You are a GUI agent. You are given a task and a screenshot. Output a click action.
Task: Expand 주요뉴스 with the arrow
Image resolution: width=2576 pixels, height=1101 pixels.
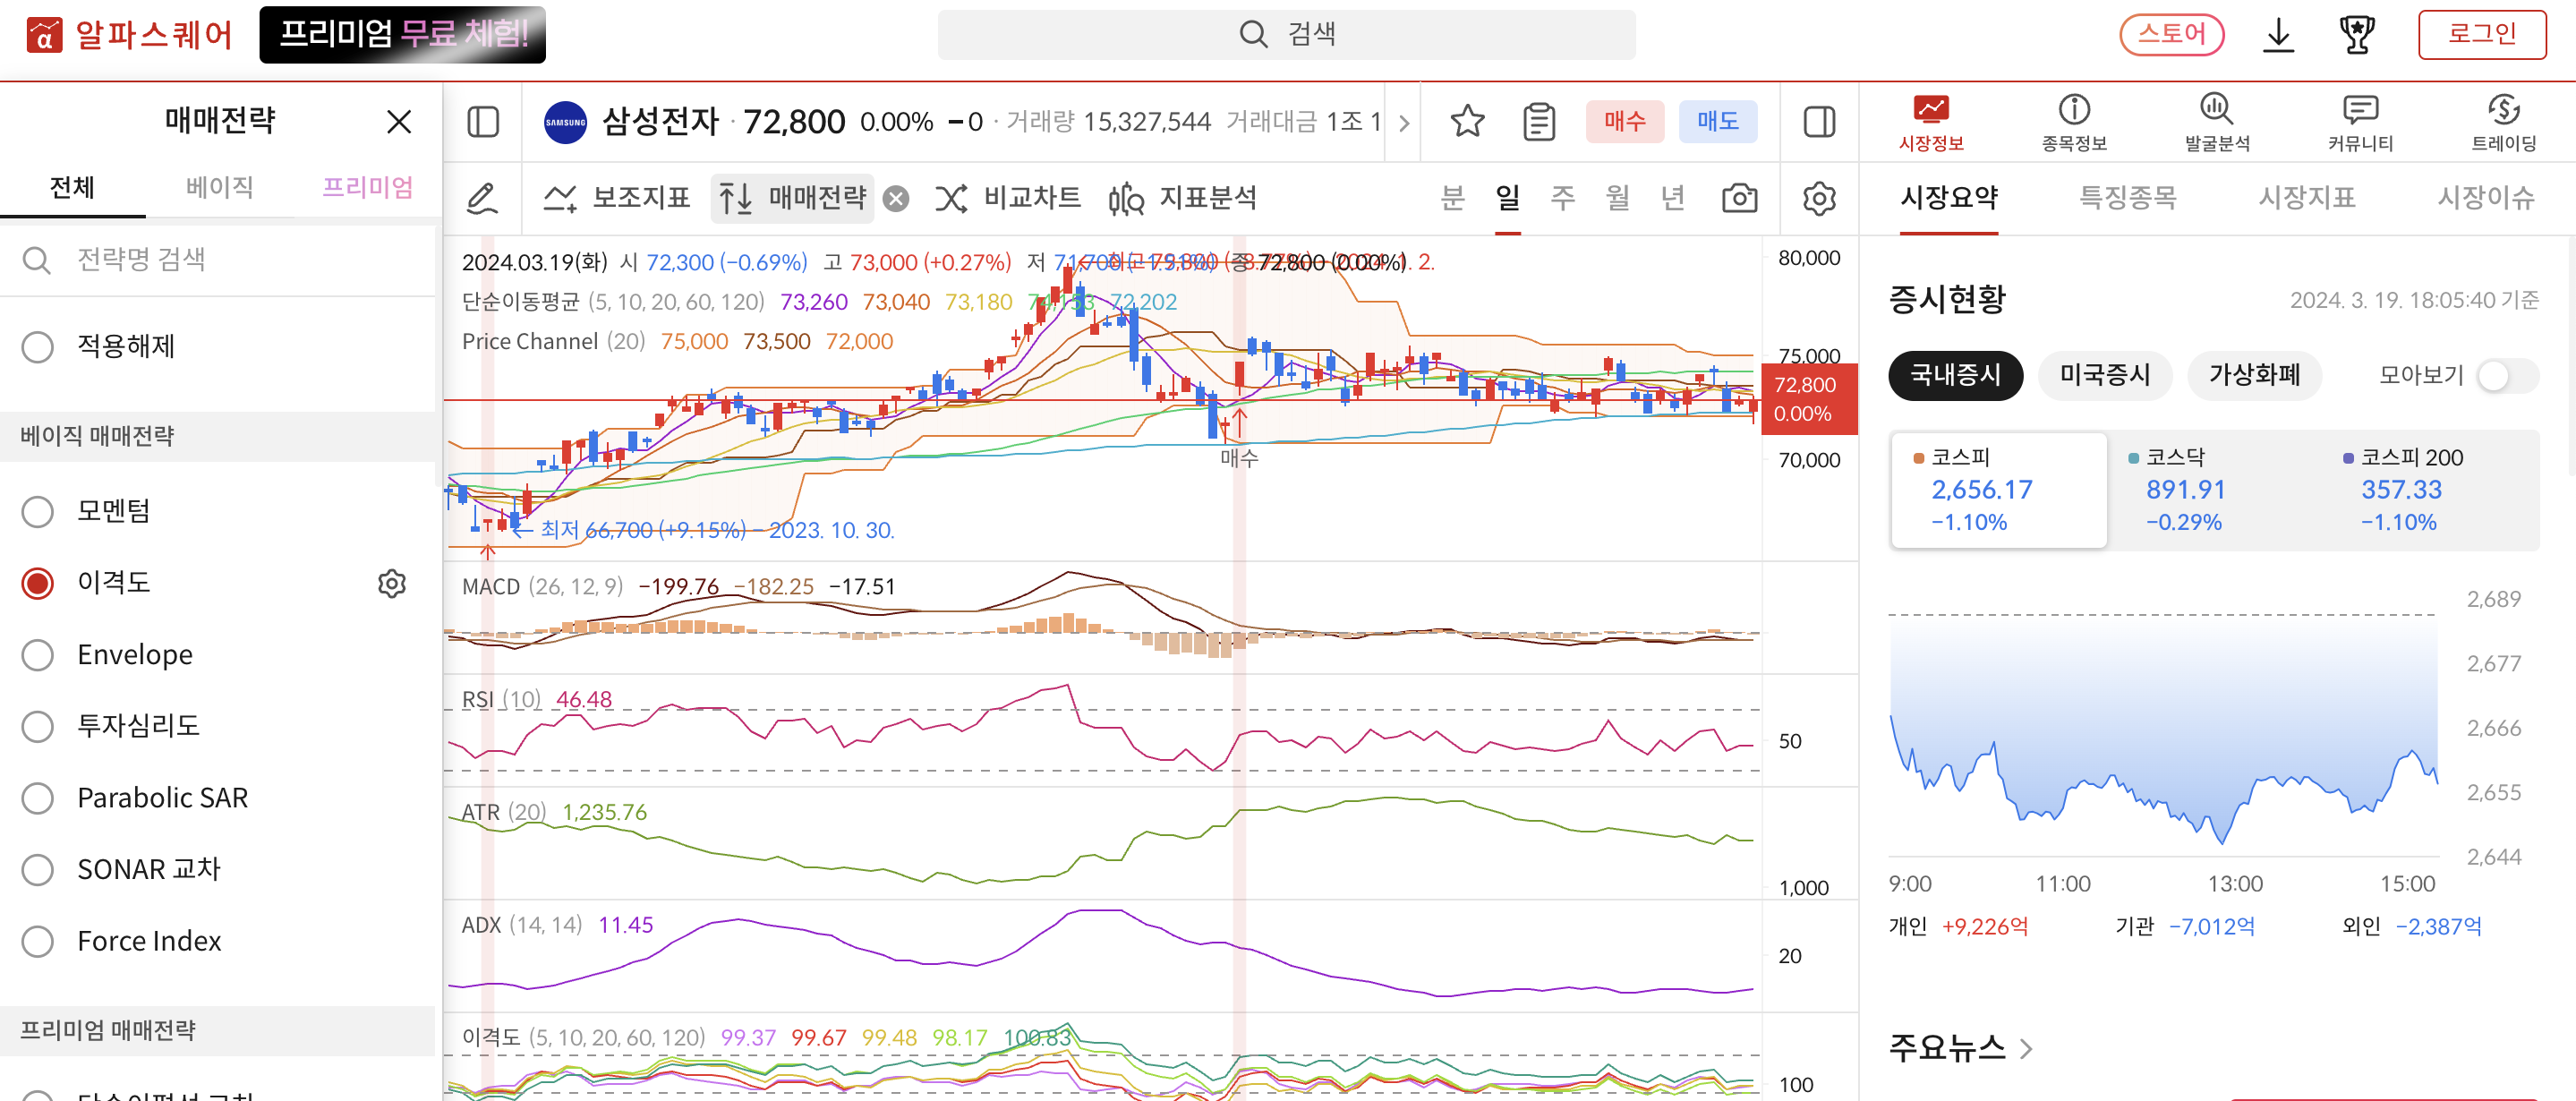2027,1048
